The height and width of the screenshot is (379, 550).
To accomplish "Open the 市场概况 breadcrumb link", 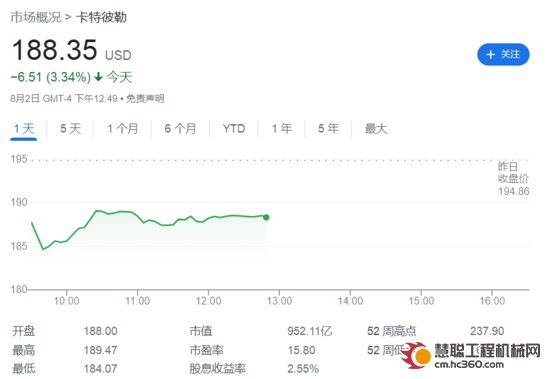I will (x=35, y=17).
